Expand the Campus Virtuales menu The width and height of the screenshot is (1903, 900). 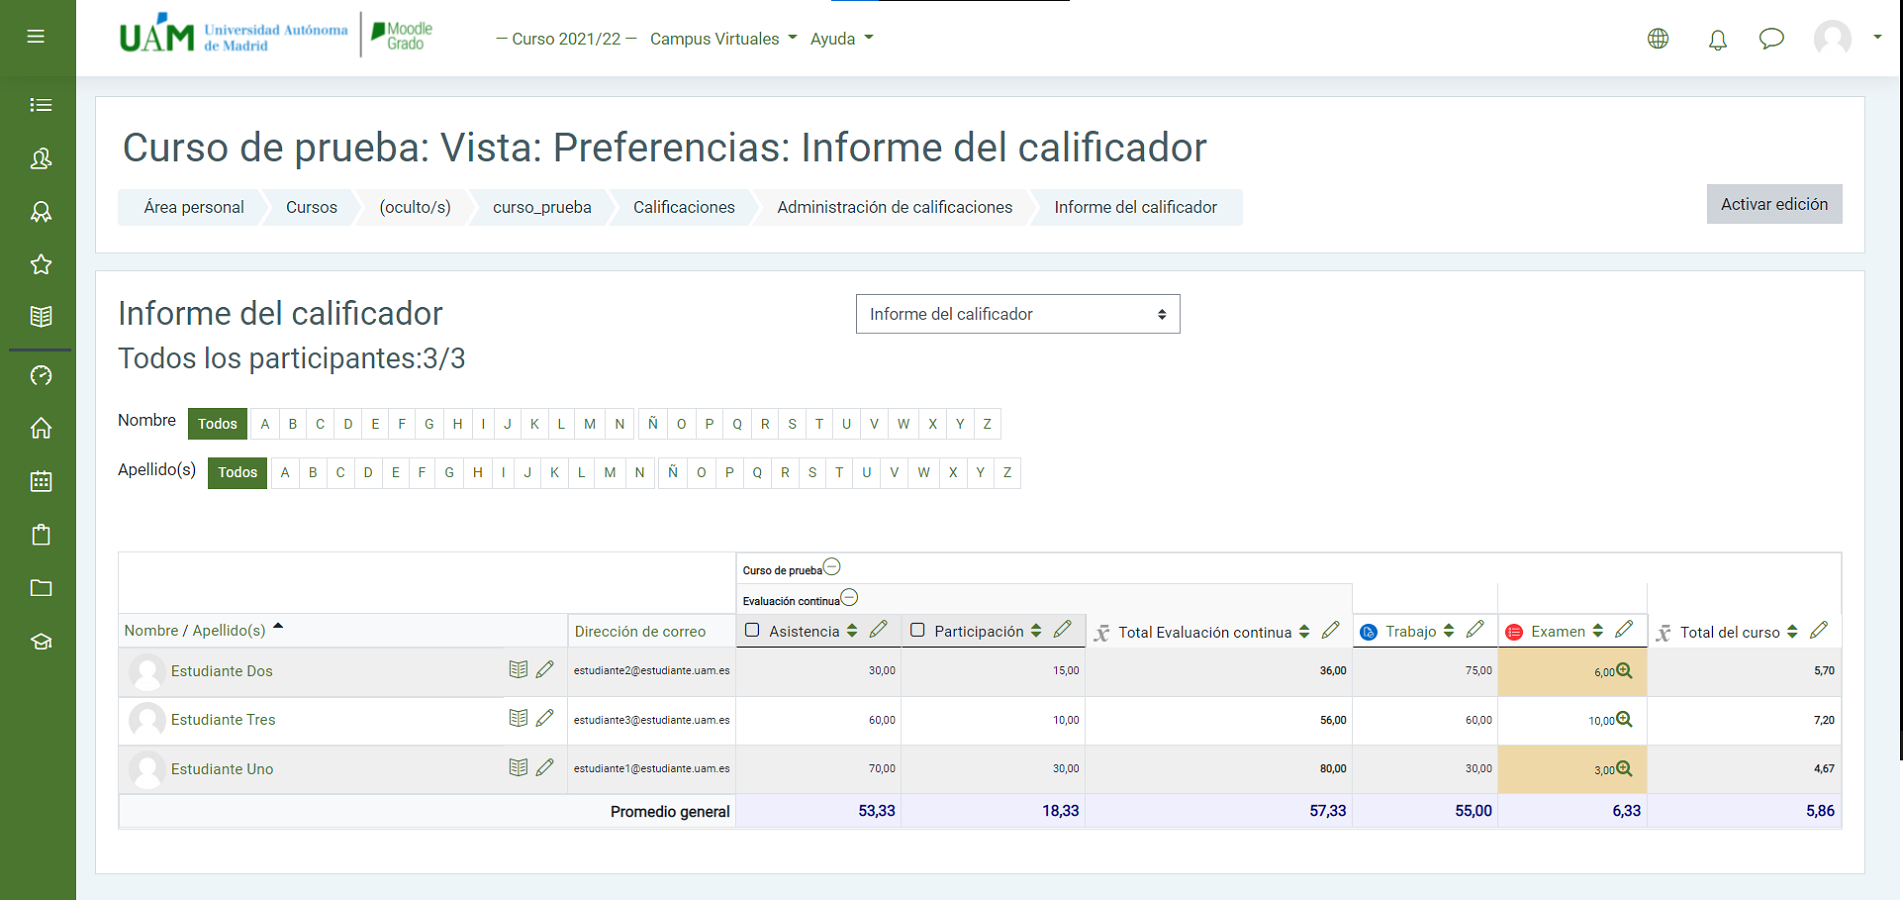tap(723, 39)
